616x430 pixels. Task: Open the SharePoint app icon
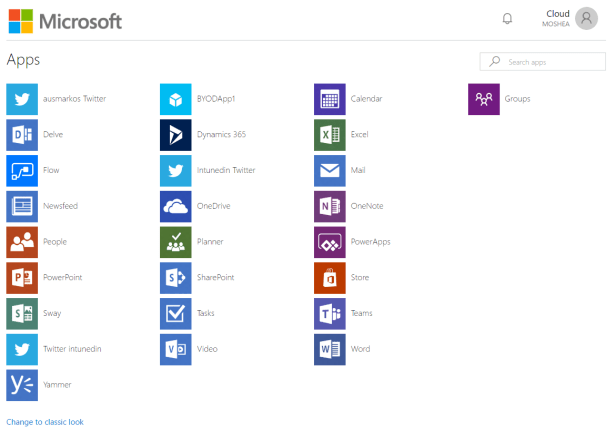coord(176,277)
